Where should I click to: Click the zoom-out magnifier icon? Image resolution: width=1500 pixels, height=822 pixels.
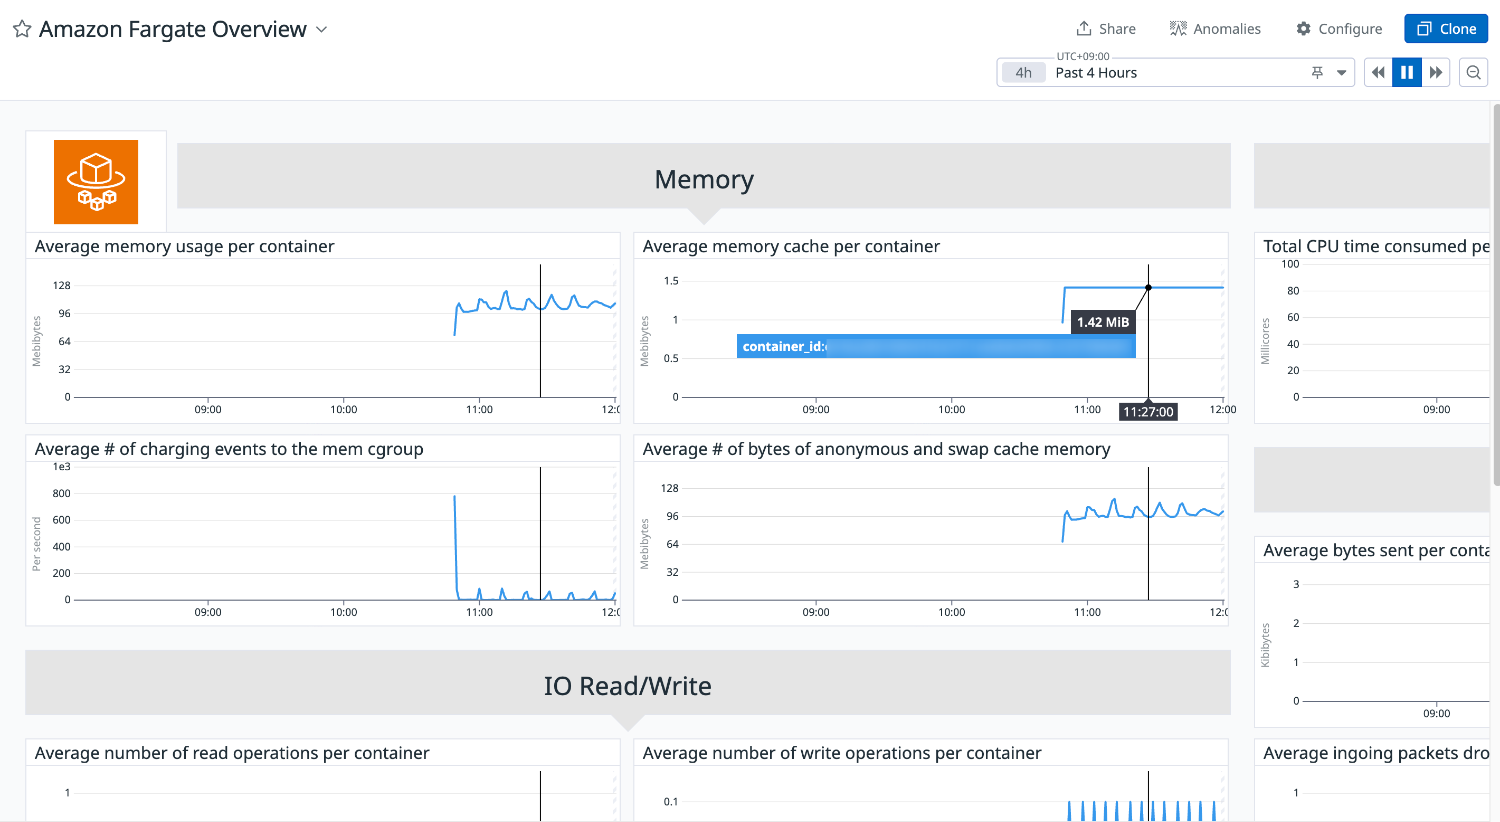click(x=1473, y=71)
